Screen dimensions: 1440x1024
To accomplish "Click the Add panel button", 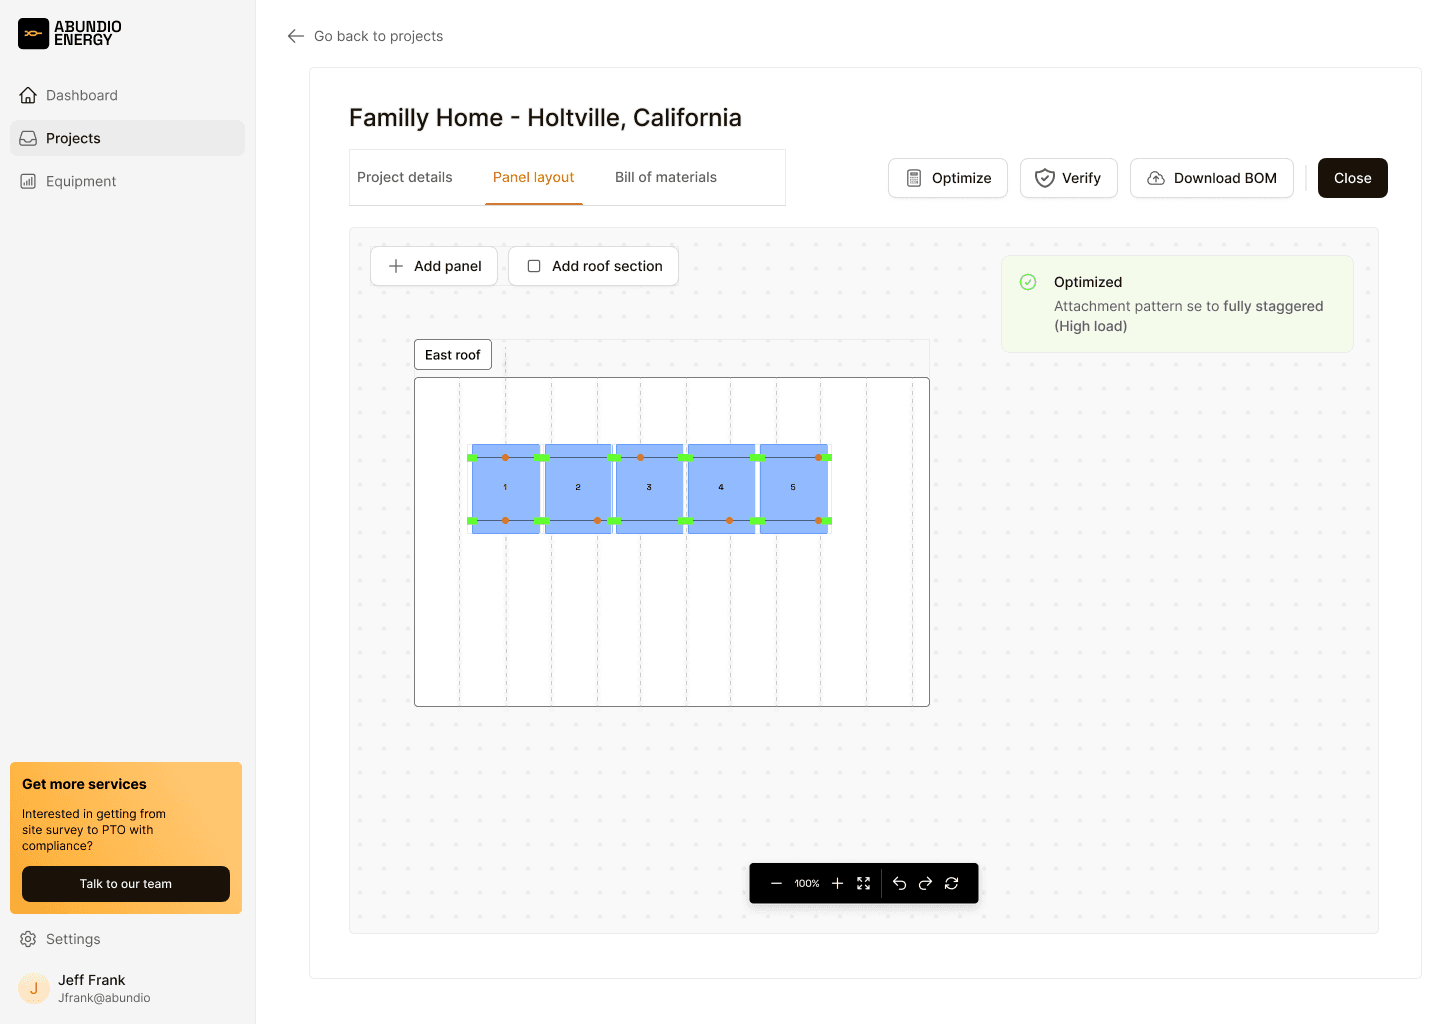I will coord(434,267).
